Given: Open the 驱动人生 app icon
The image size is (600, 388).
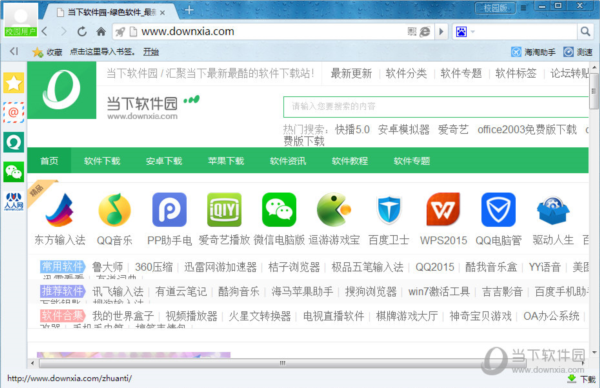Looking at the screenshot, I should pos(553,210).
